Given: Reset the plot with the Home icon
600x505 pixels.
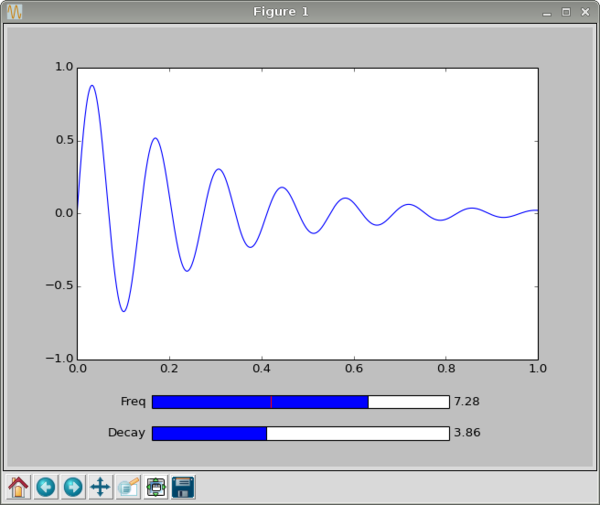Looking at the screenshot, I should tap(19, 487).
